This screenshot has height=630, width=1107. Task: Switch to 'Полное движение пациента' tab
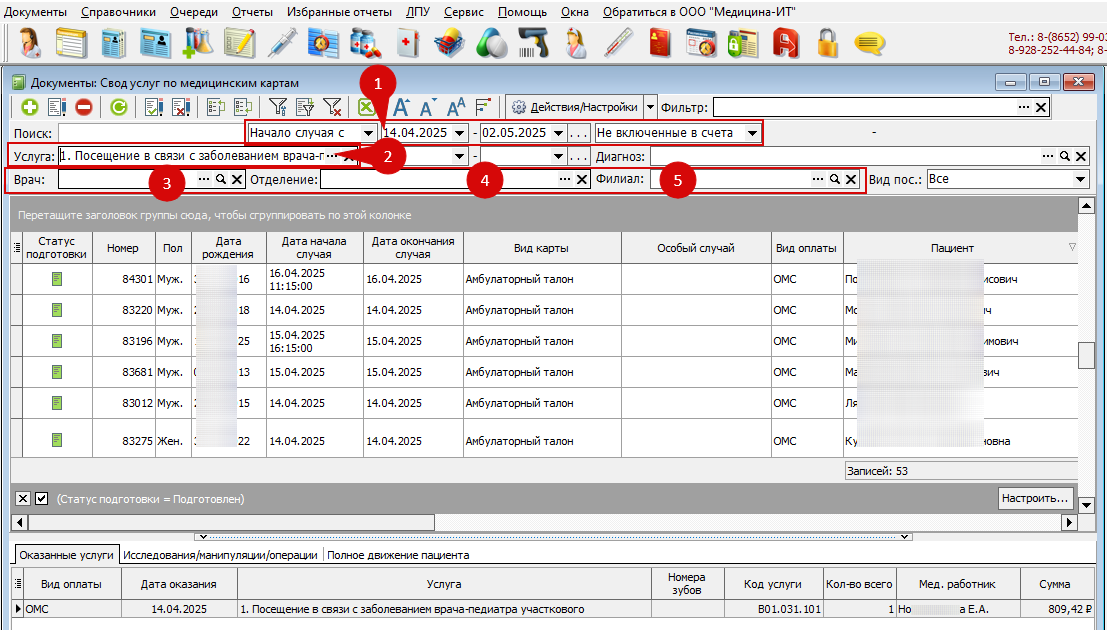pyautogui.click(x=398, y=555)
